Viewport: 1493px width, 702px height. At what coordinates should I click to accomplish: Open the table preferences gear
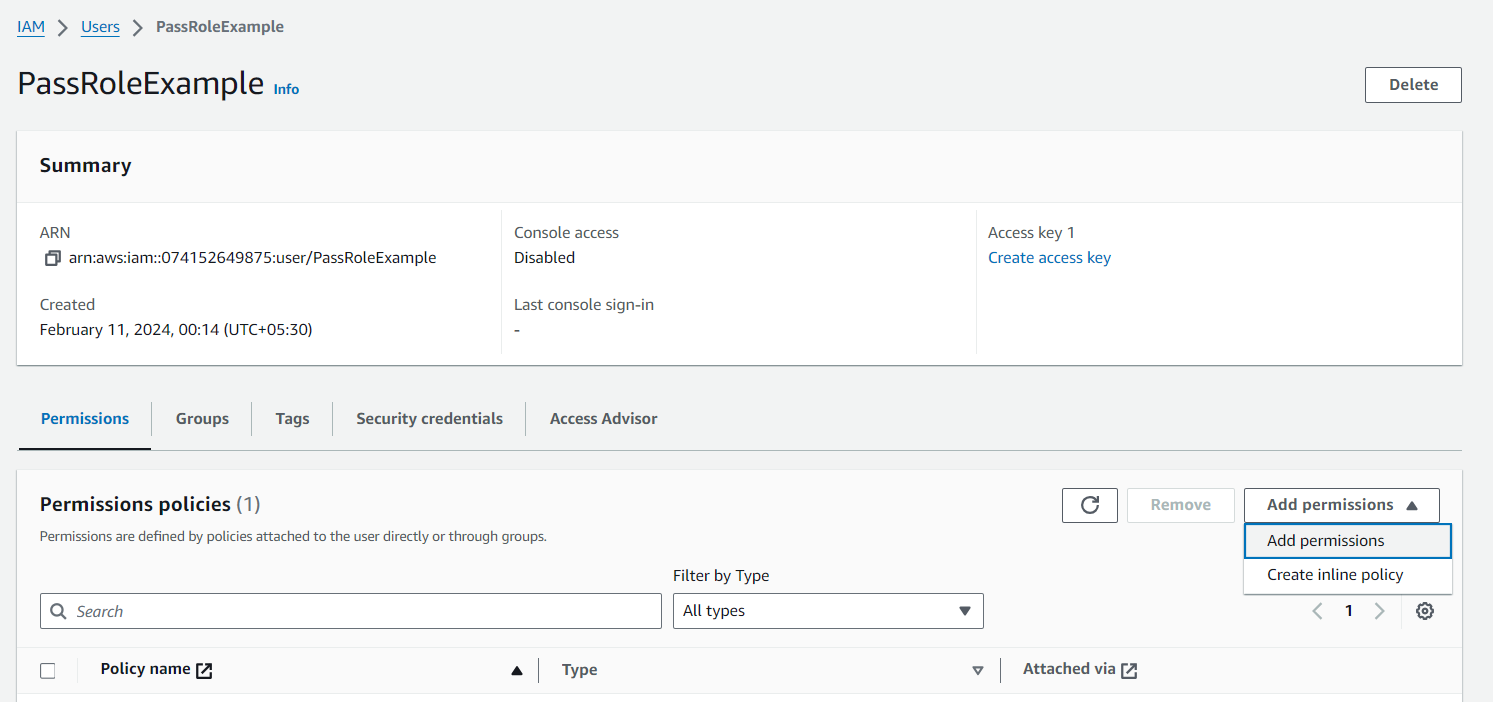click(x=1424, y=610)
